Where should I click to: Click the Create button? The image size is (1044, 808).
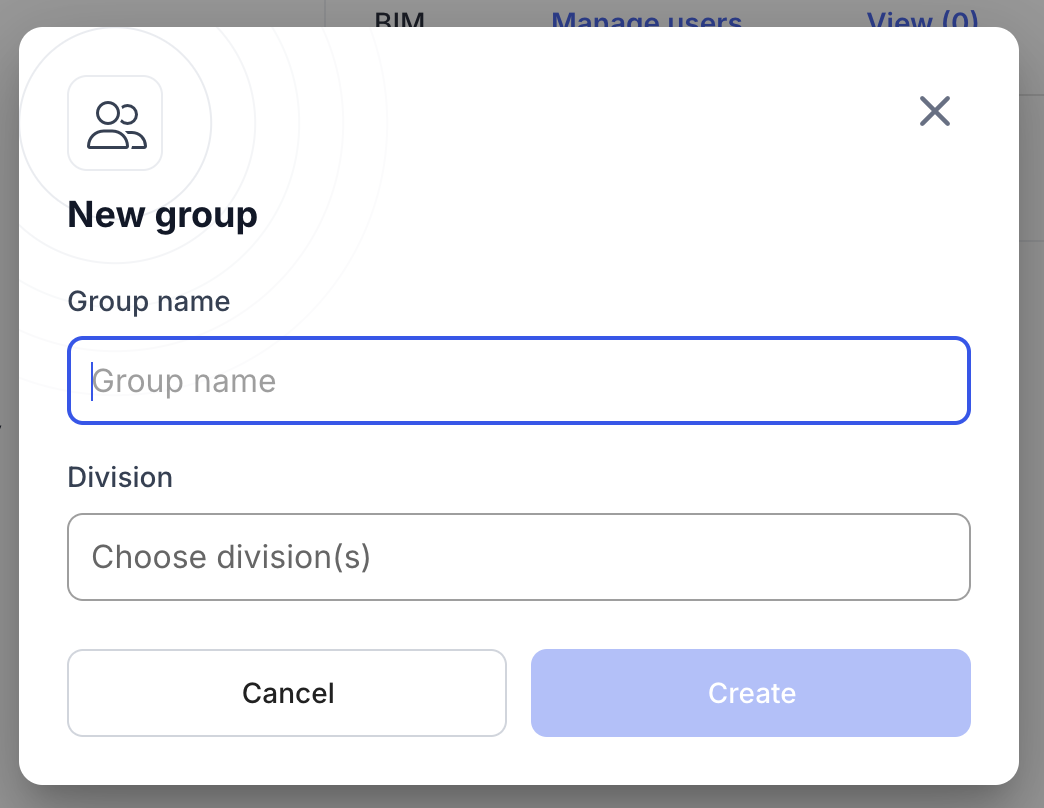click(750, 693)
